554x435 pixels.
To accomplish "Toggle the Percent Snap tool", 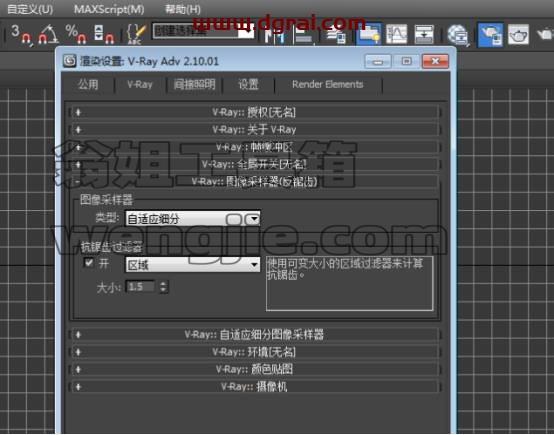I will pos(76,34).
